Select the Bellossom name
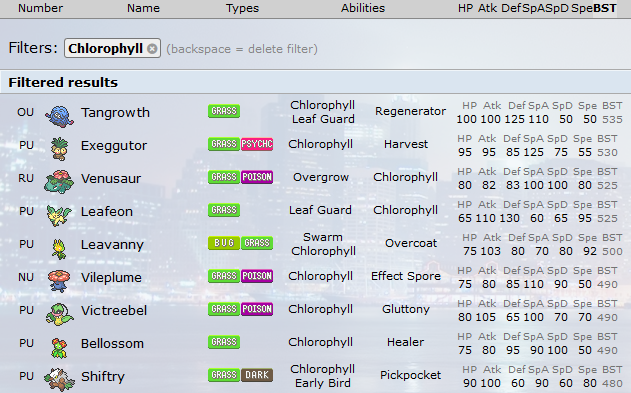Viewport: 631px width, 393px height. click(112, 344)
